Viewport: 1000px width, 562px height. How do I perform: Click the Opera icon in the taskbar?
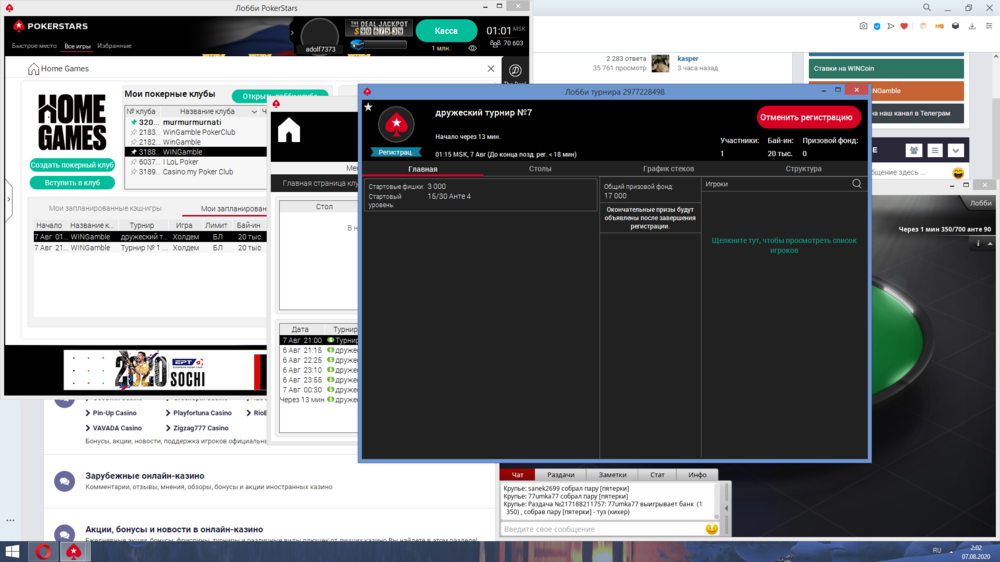[44, 551]
